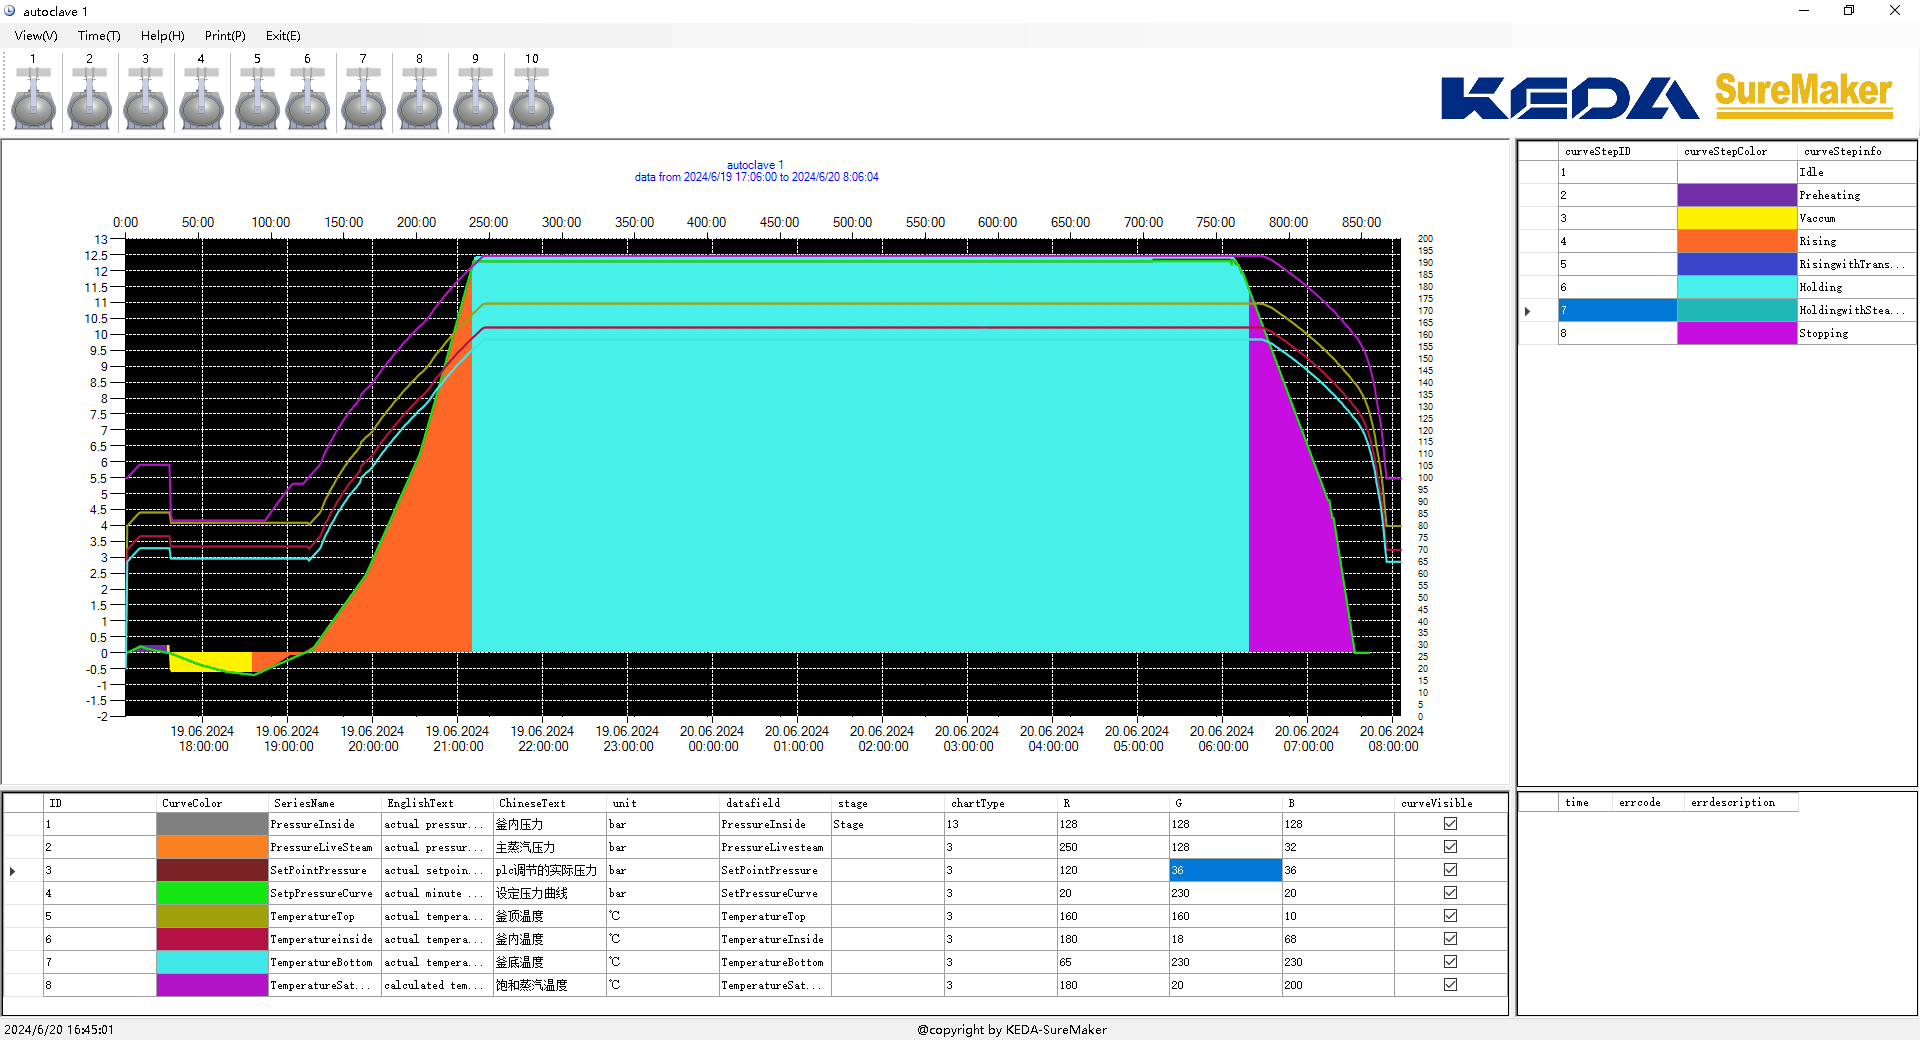Click the autoclave 8 icon
1920x1040 pixels.
pyautogui.click(x=420, y=101)
